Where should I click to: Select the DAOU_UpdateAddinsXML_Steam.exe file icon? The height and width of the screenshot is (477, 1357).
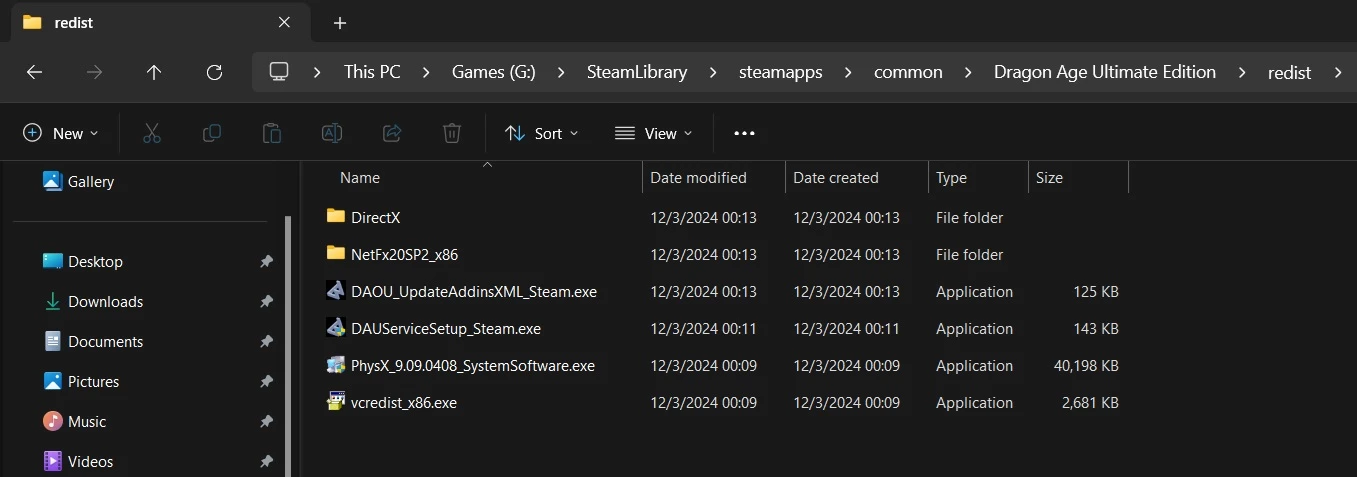336,291
